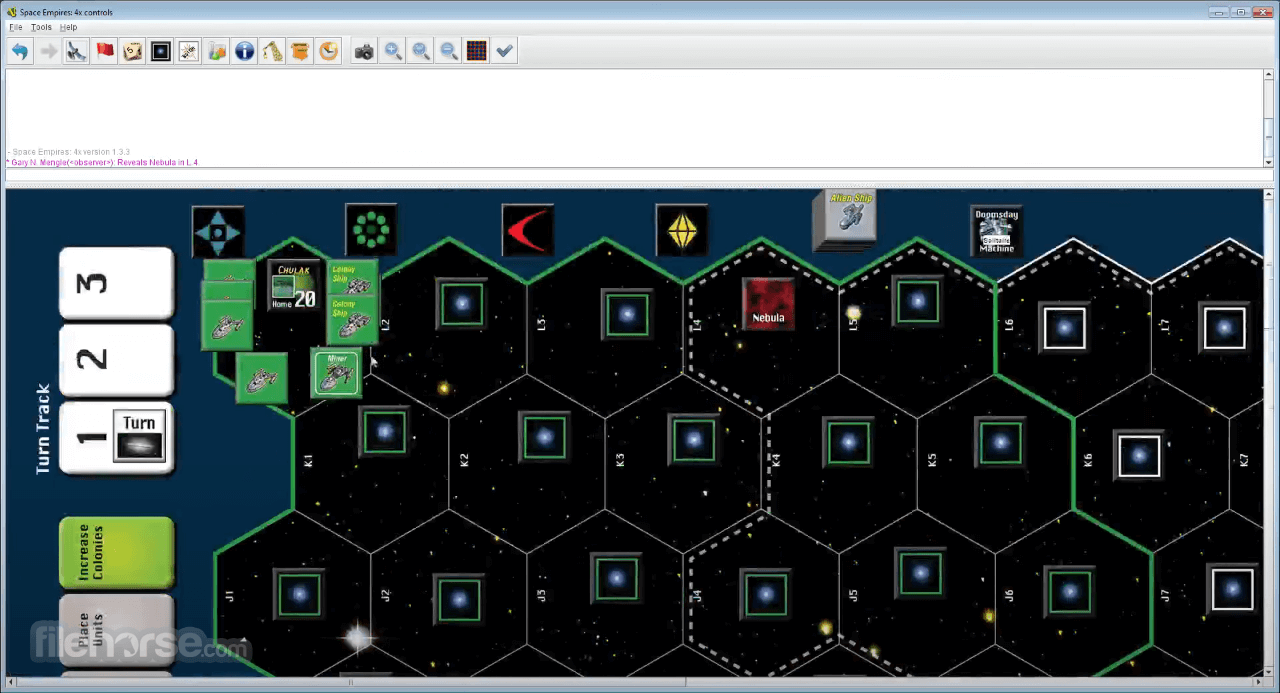This screenshot has width=1280, height=693.
Task: Click the white-framed marker in hex L6
Action: (1064, 328)
